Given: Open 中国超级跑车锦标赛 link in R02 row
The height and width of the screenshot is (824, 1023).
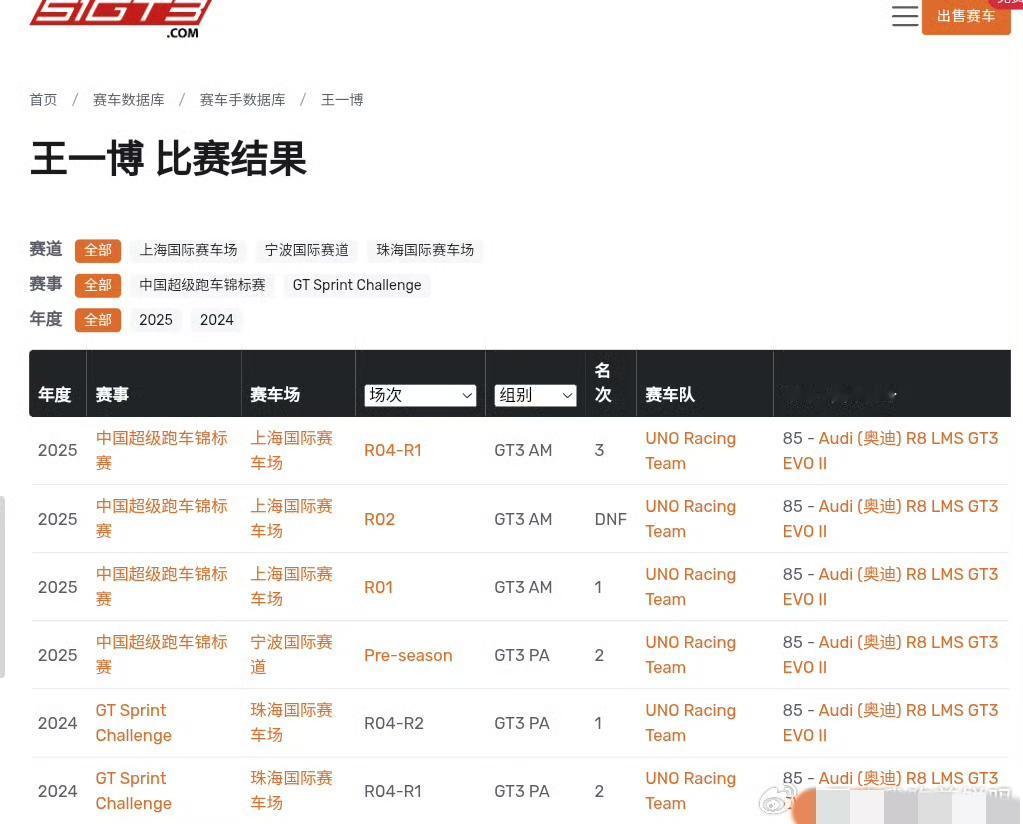Looking at the screenshot, I should coord(161,519).
